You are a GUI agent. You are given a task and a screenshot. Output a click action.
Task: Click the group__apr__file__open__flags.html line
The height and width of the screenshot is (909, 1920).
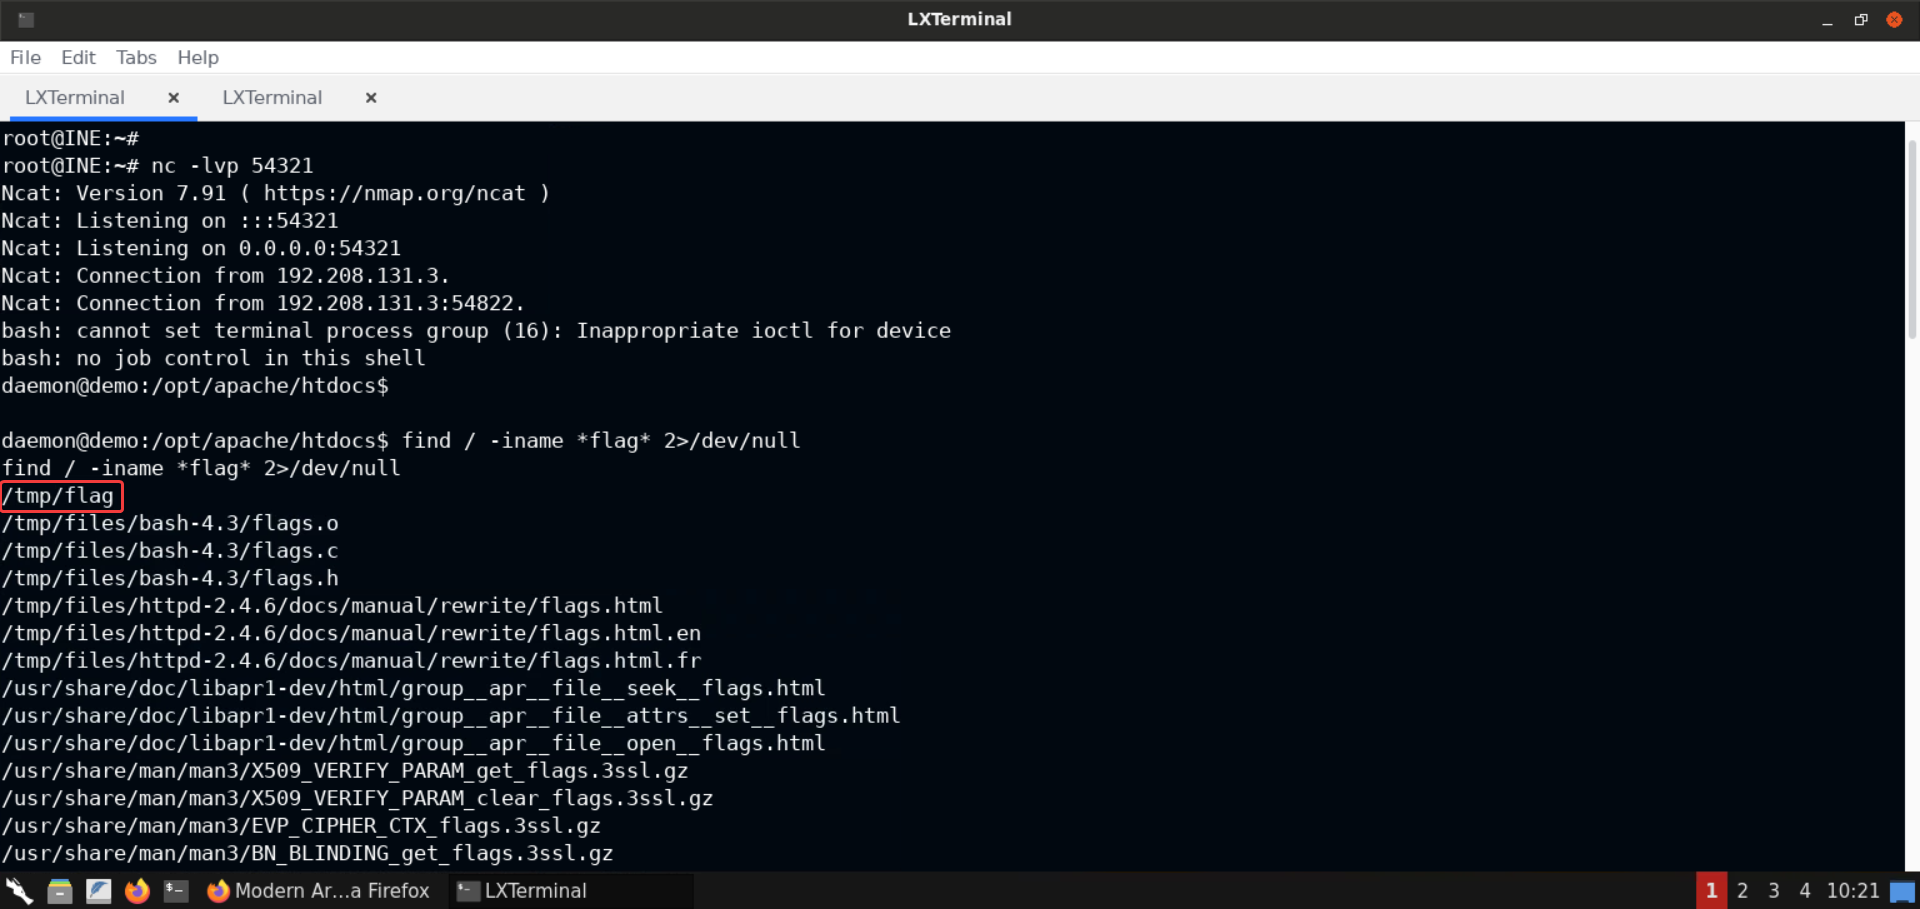click(x=413, y=743)
